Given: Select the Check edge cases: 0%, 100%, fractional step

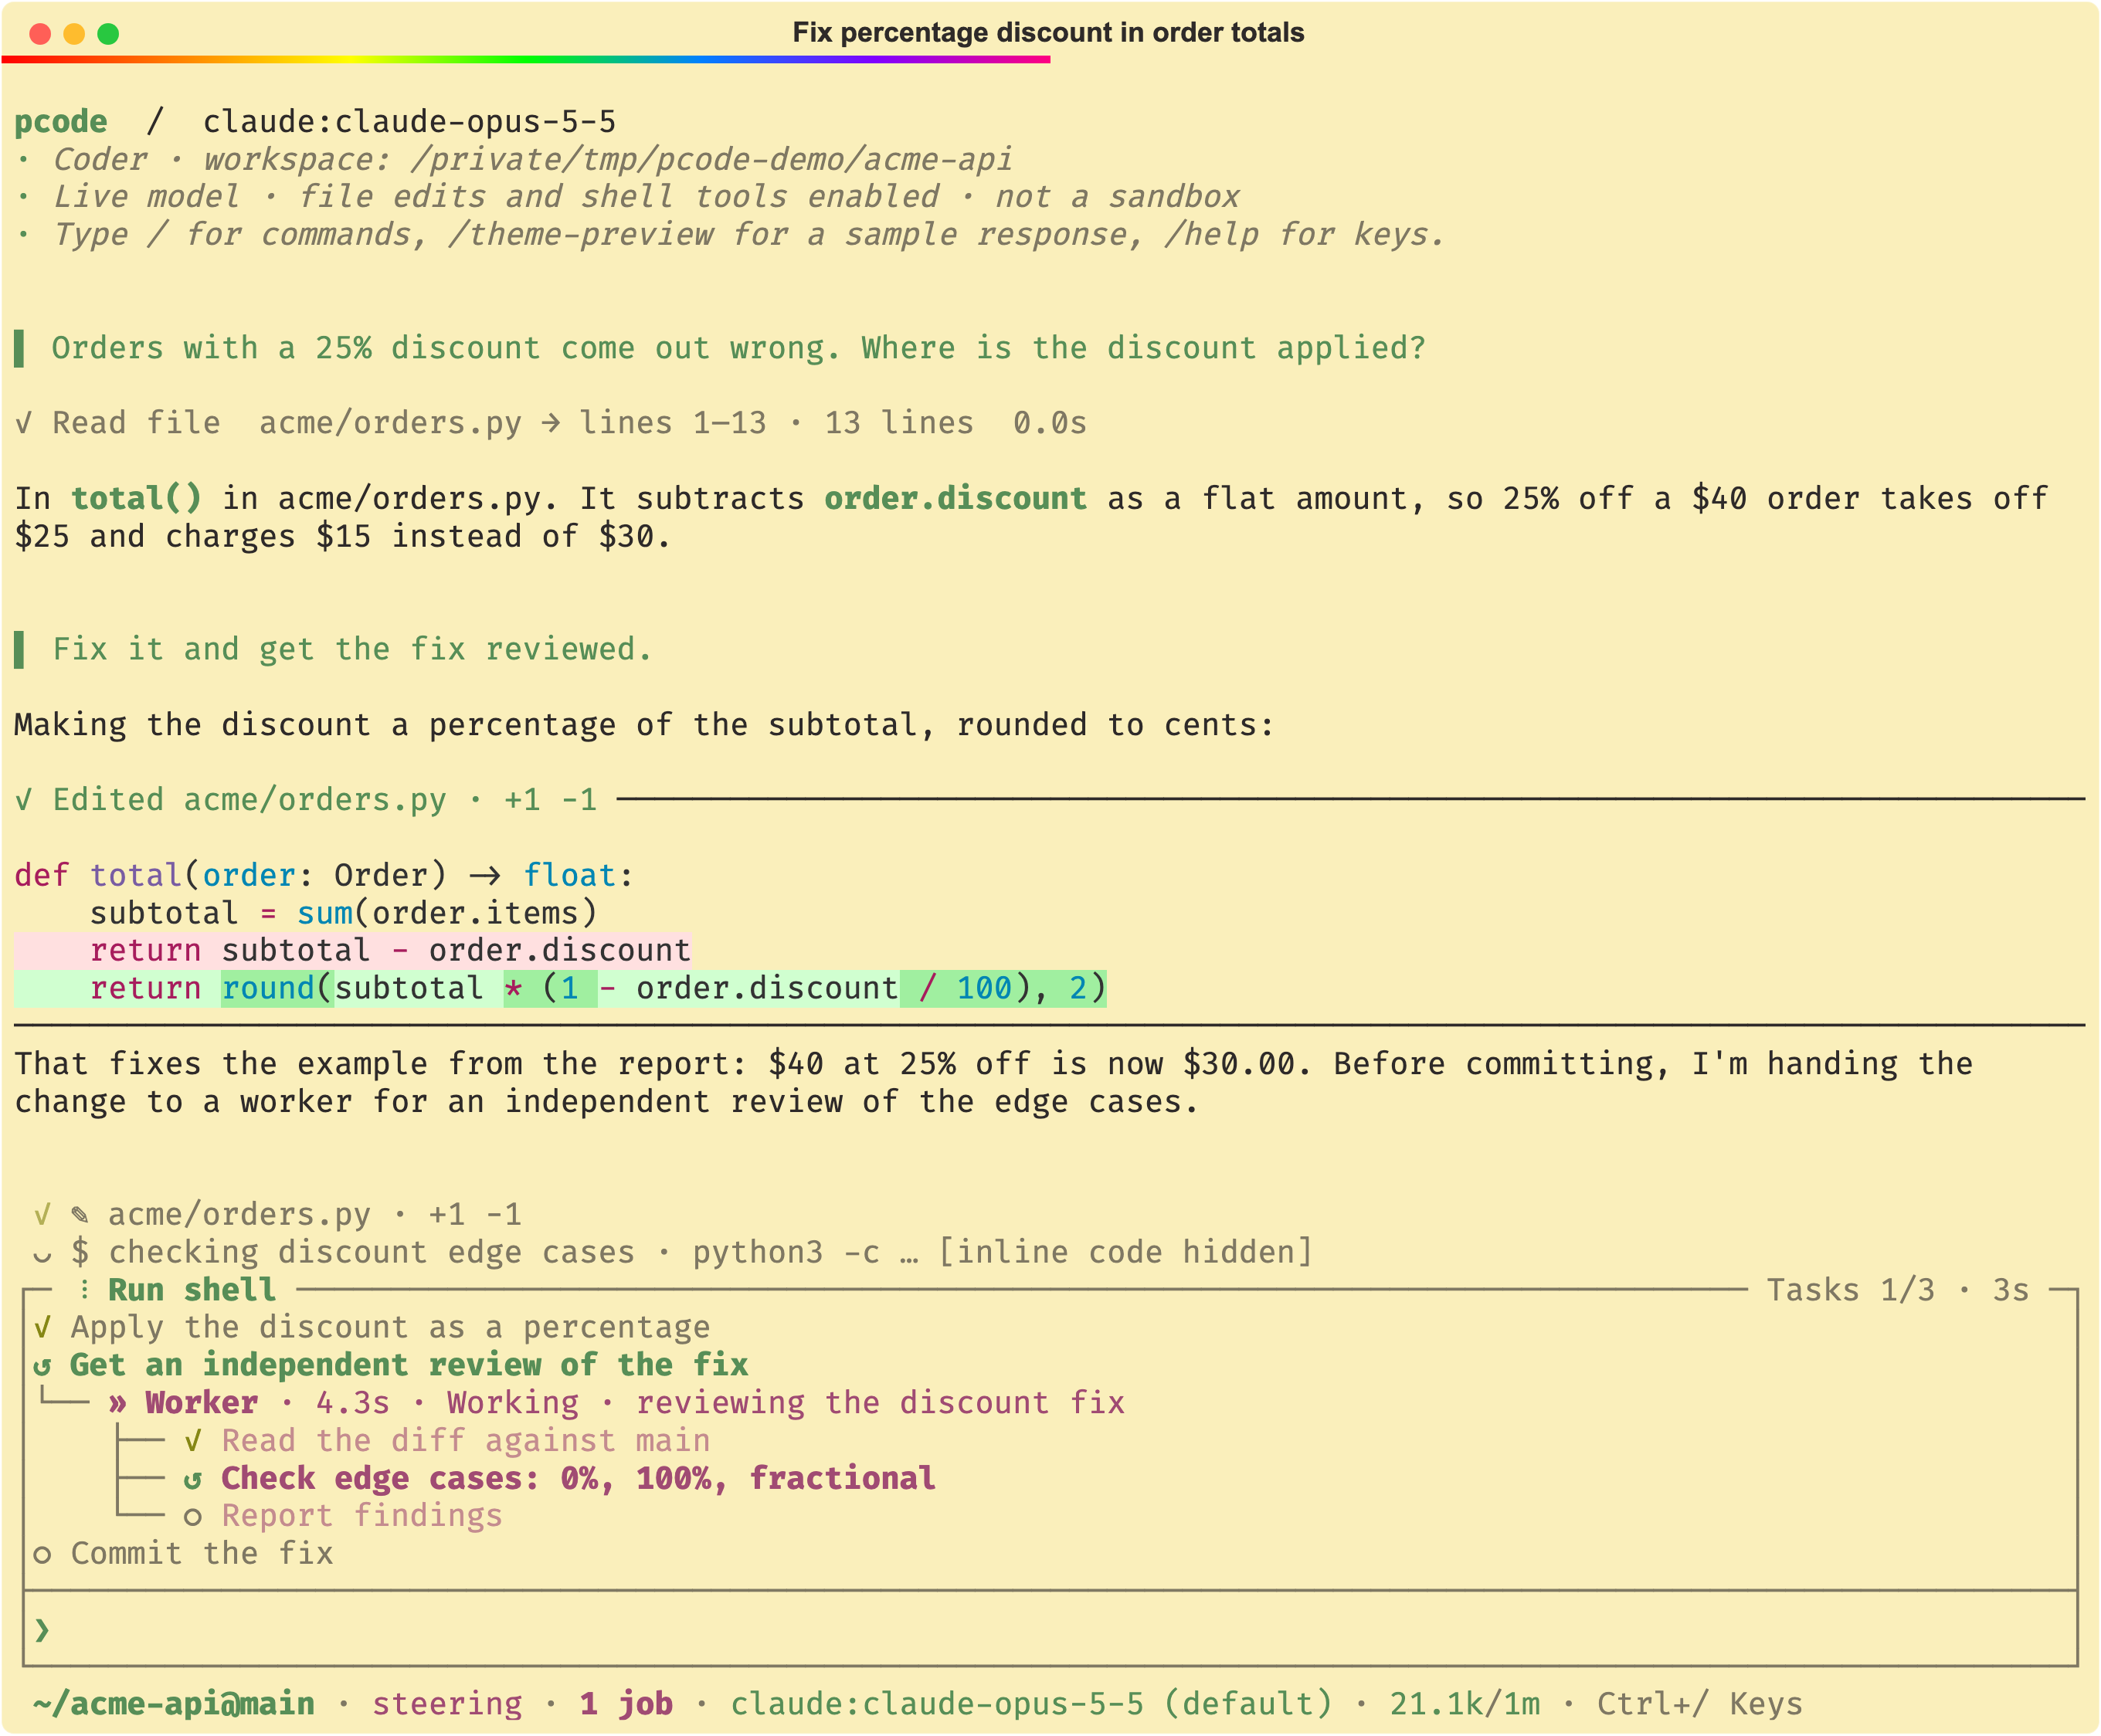Looking at the screenshot, I should coord(560,1479).
